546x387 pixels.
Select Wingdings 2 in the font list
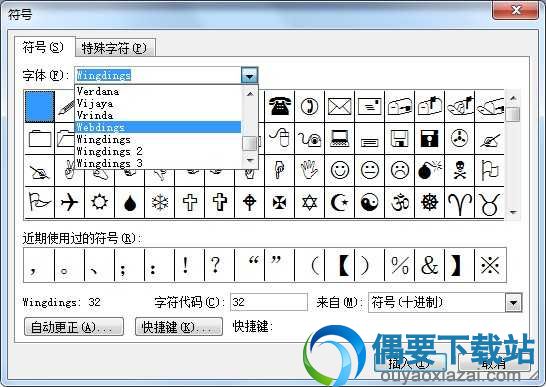pos(158,151)
